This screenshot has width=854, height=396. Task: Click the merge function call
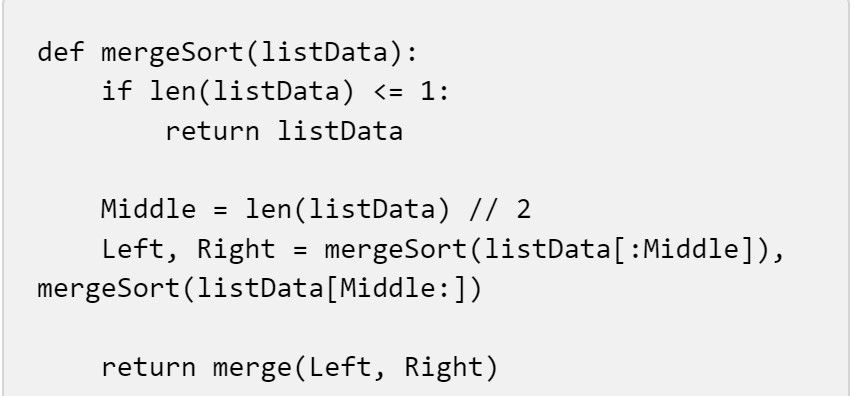pos(252,369)
